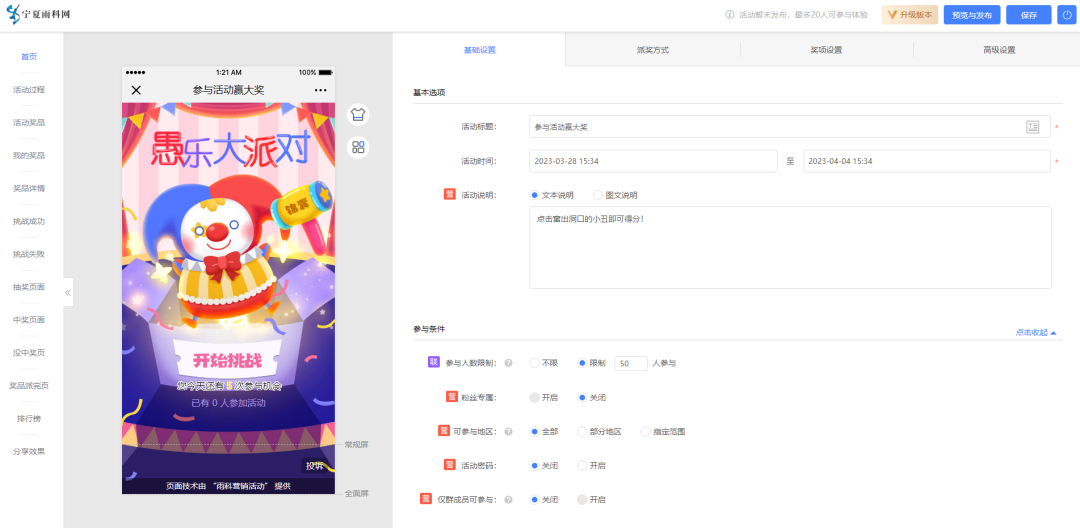The width and height of the screenshot is (1080, 528).
Task: Open 抽奖页面 in left sidebar
Action: (x=29, y=287)
